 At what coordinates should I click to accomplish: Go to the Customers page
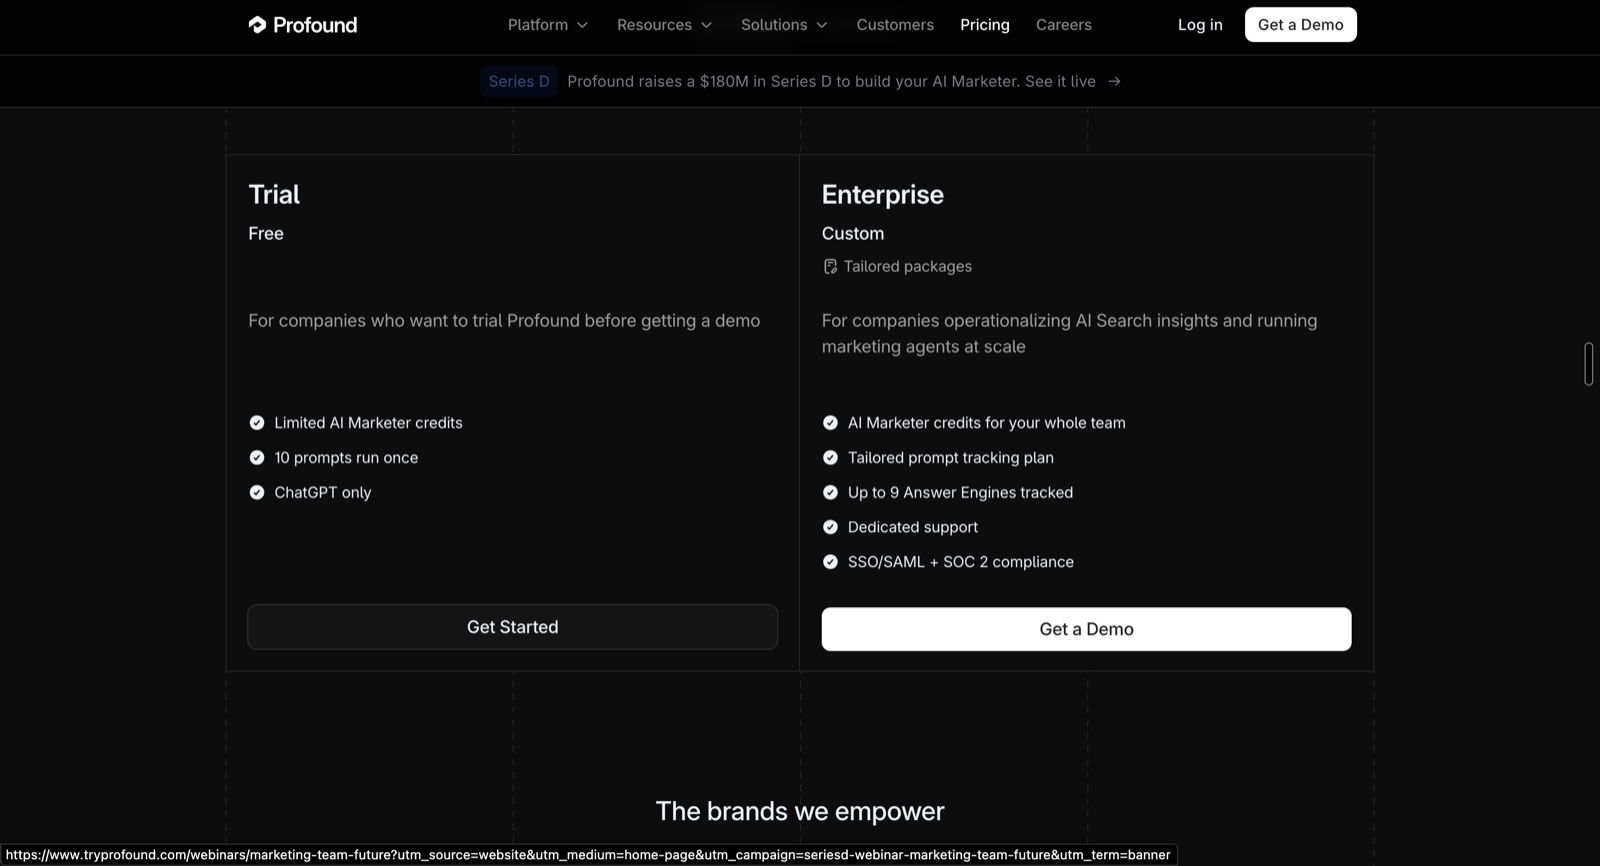(x=895, y=25)
